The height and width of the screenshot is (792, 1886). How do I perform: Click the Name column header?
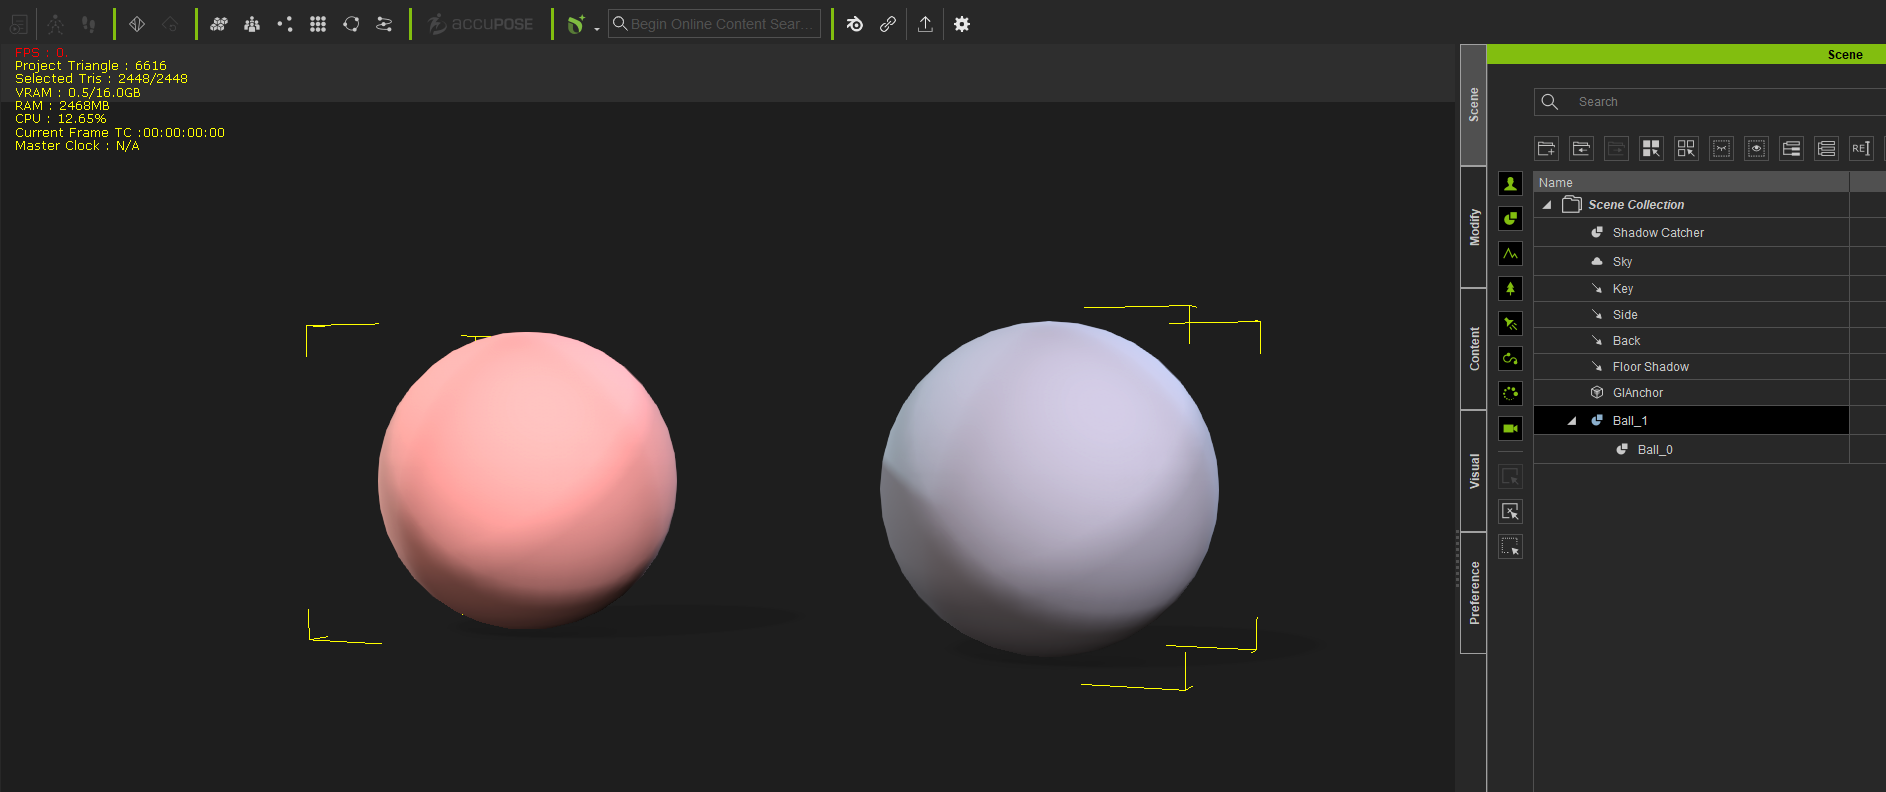(x=1691, y=182)
